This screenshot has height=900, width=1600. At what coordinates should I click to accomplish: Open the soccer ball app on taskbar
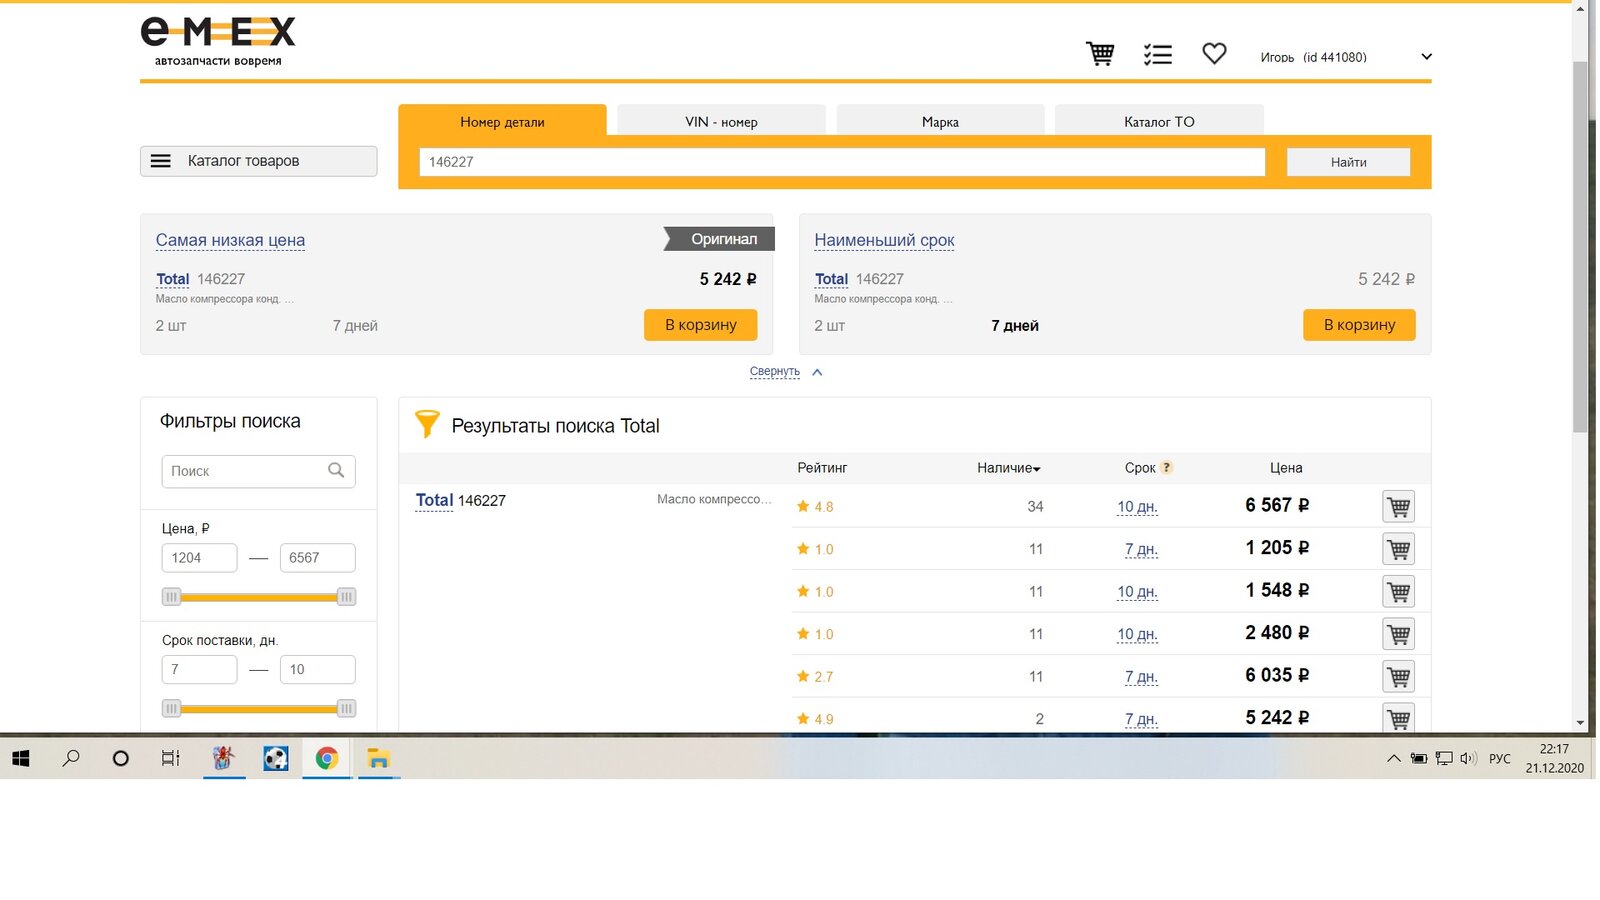(x=276, y=759)
